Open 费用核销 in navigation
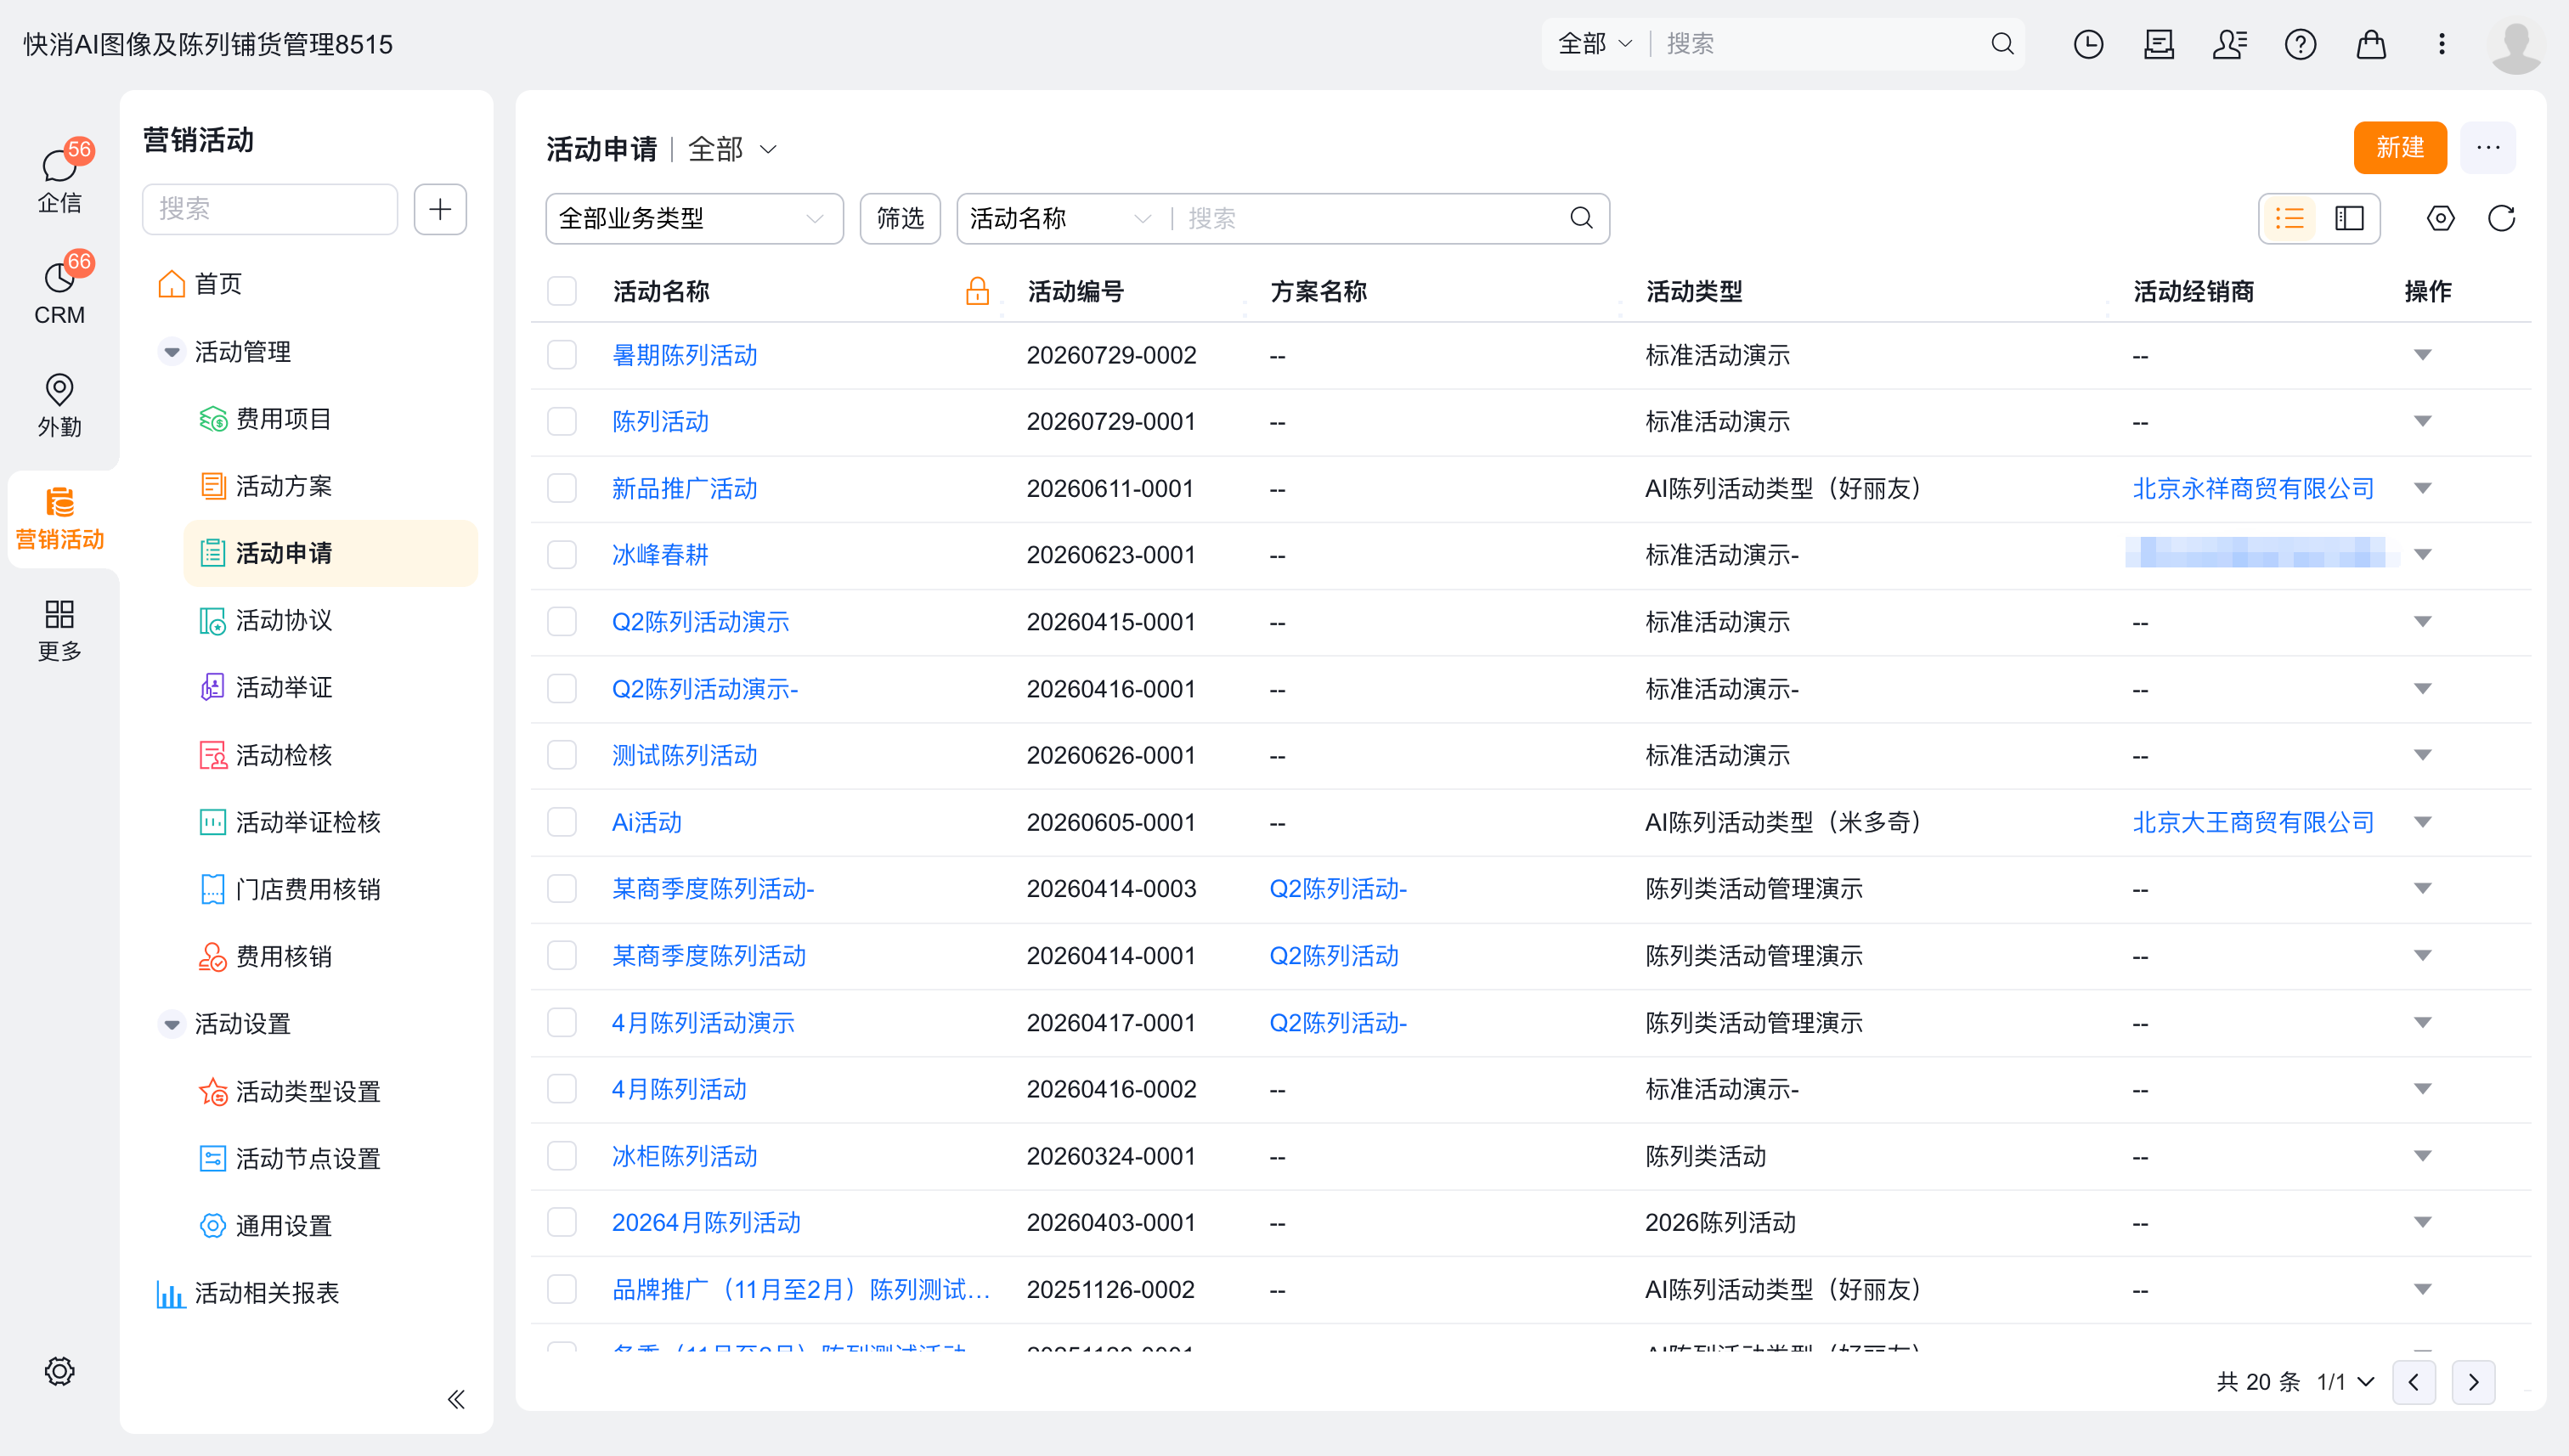Image resolution: width=2569 pixels, height=1456 pixels. click(x=283, y=957)
